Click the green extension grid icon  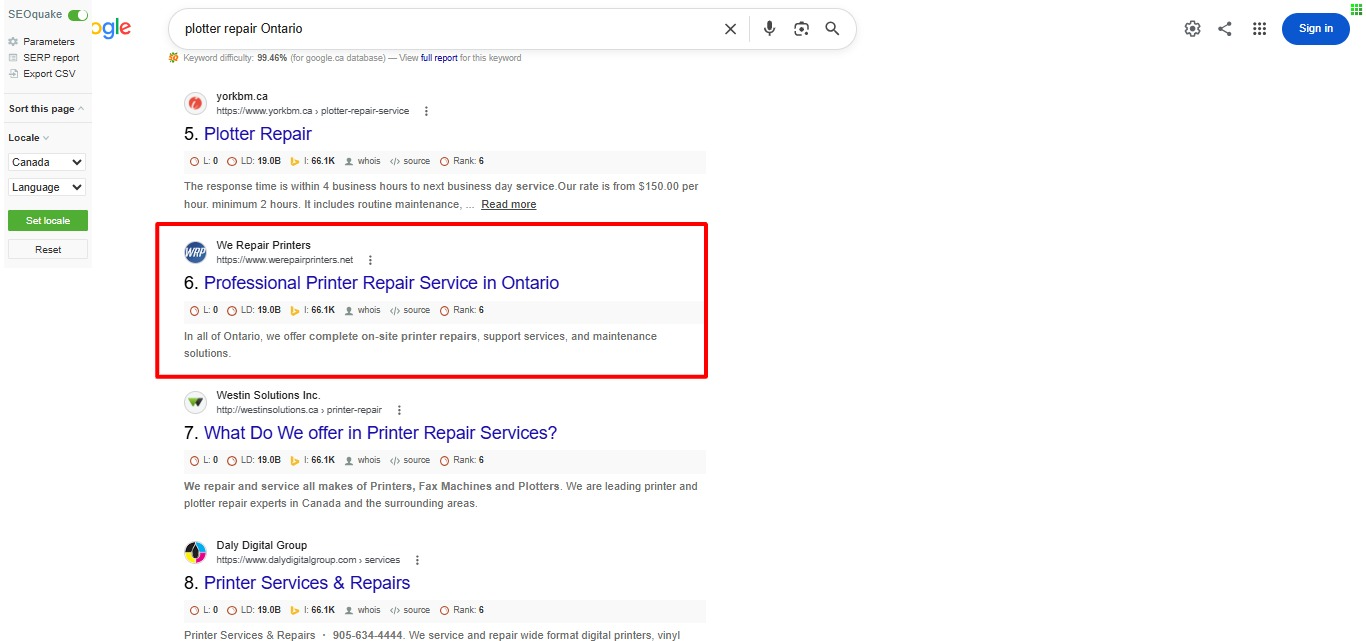point(1355,8)
